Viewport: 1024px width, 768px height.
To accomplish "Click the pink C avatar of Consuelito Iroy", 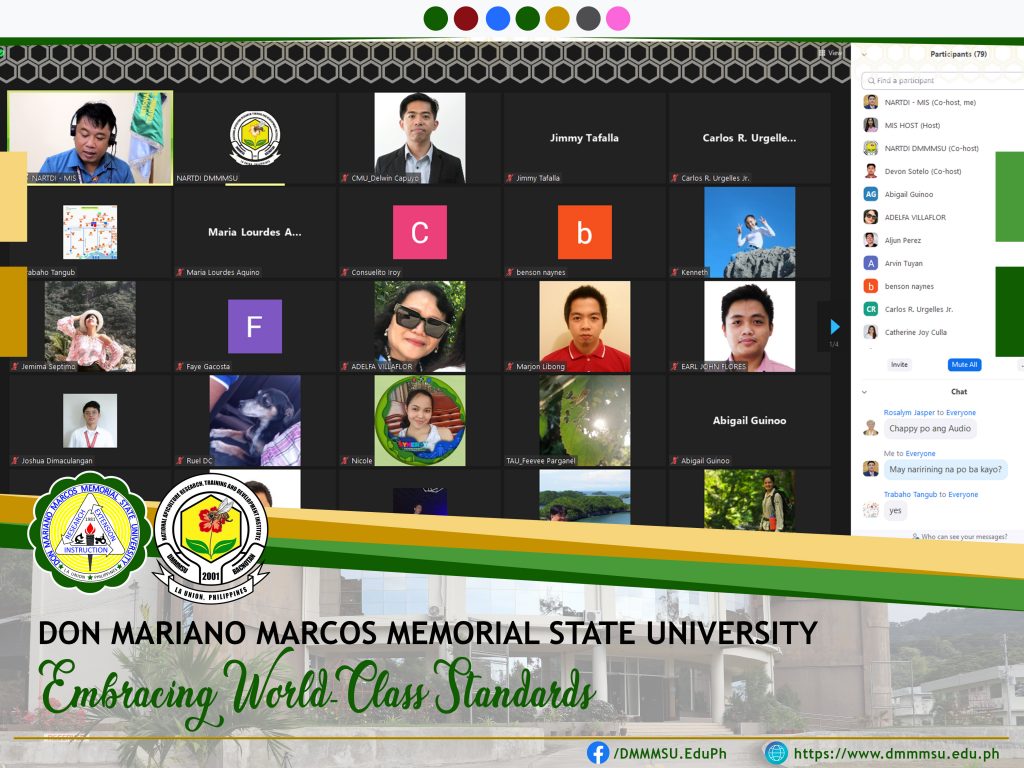I will [x=420, y=232].
